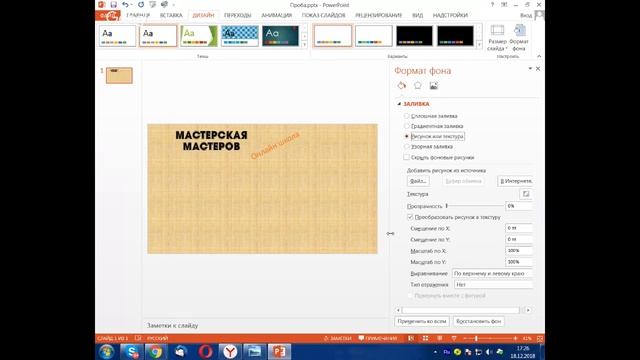
Task: Select the dark teal fifth theme thumbnail
Action: (280, 36)
